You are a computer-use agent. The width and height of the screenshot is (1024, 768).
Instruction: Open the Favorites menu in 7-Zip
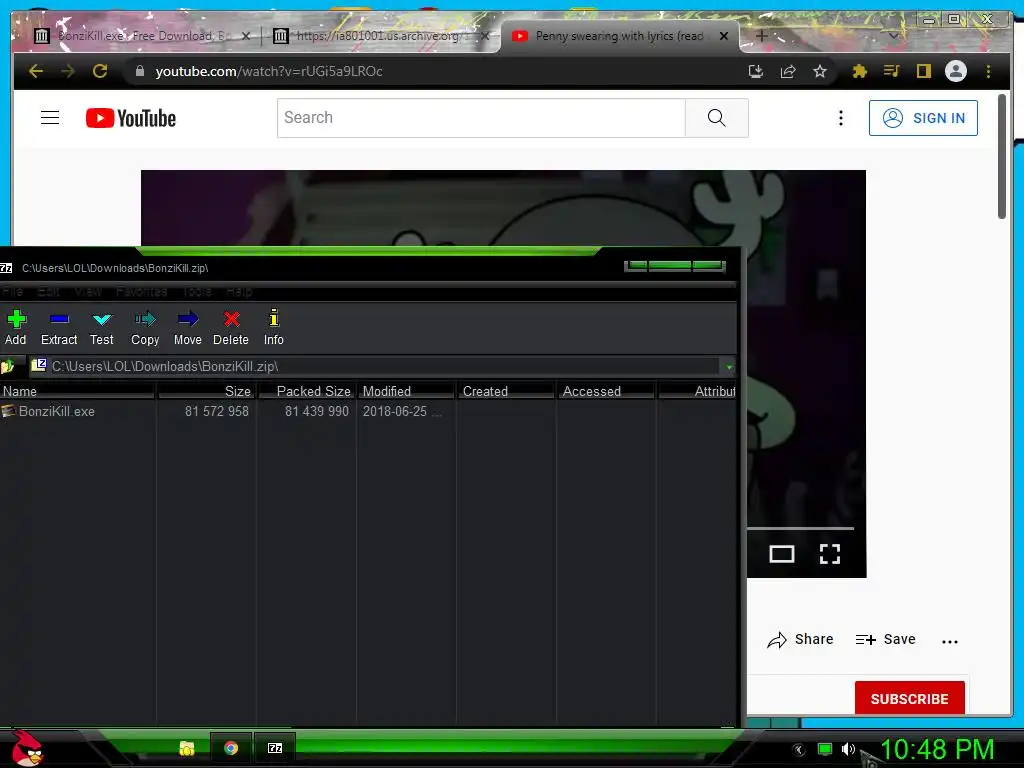point(142,291)
